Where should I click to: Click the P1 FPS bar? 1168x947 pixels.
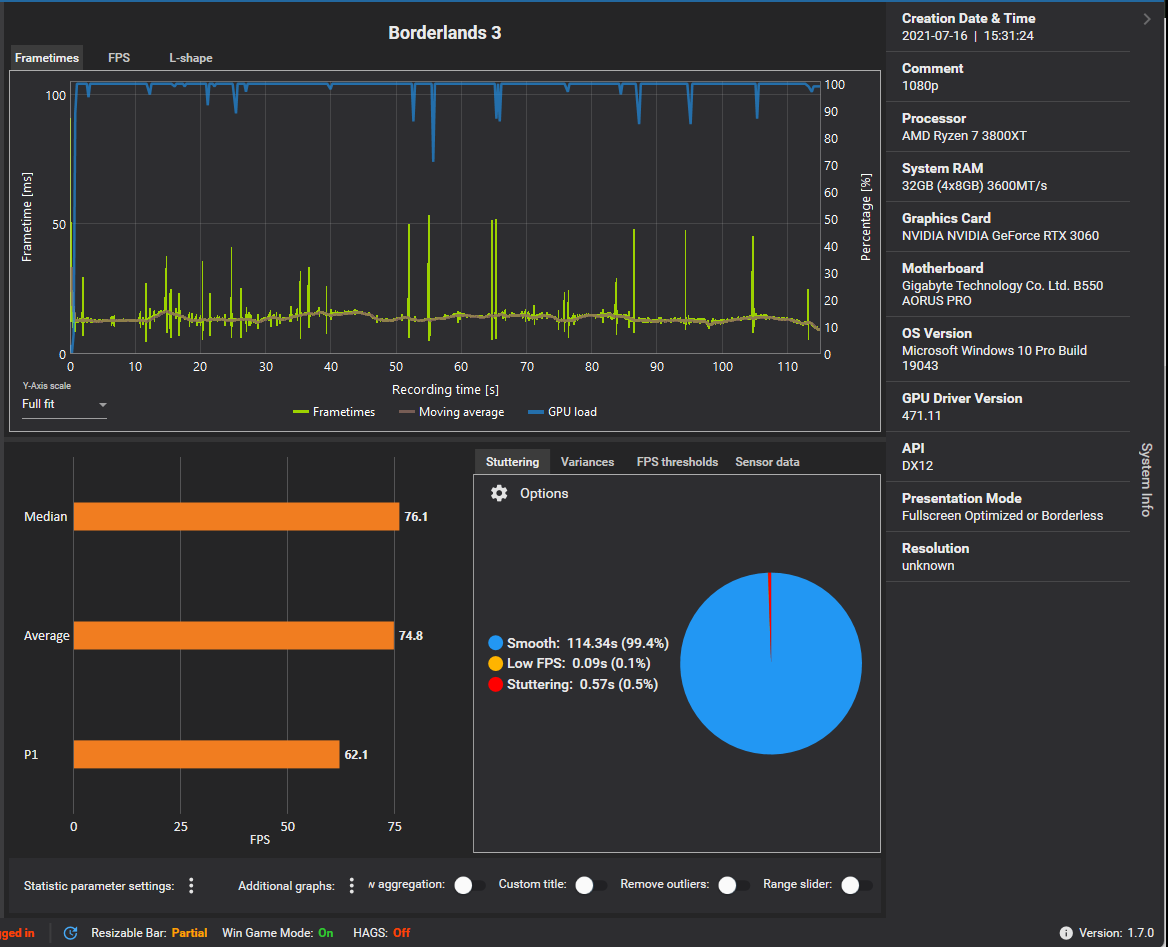(x=206, y=755)
